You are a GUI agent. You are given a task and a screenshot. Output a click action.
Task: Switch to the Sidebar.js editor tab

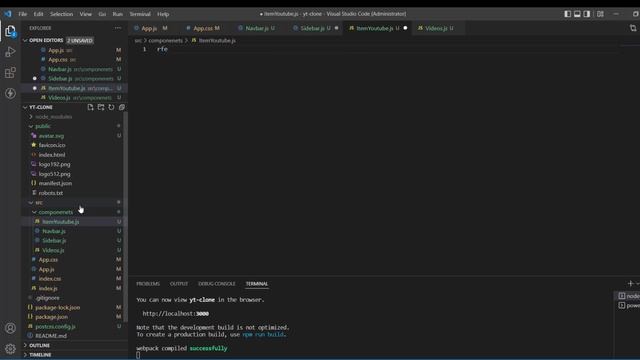[312, 28]
